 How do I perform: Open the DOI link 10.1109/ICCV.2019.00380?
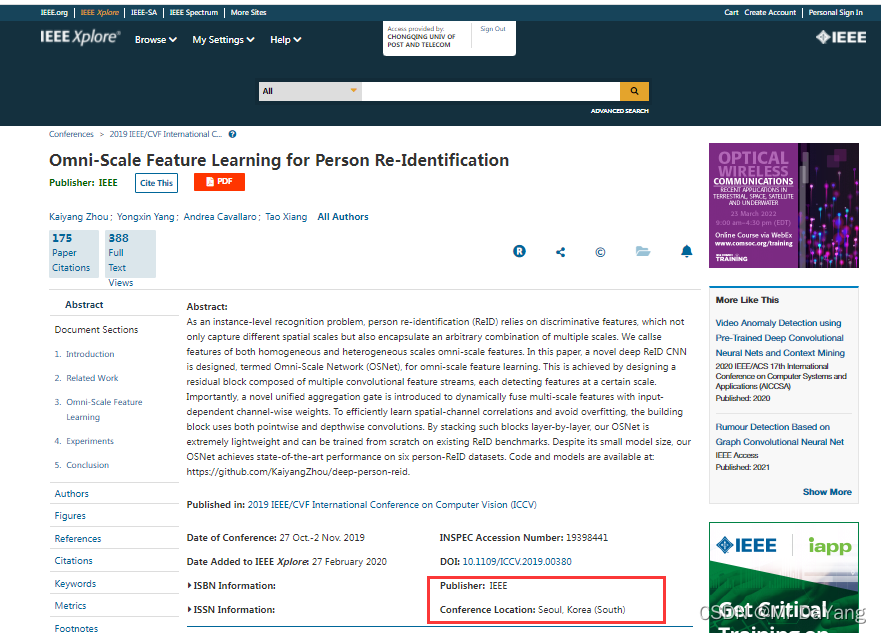coord(517,562)
